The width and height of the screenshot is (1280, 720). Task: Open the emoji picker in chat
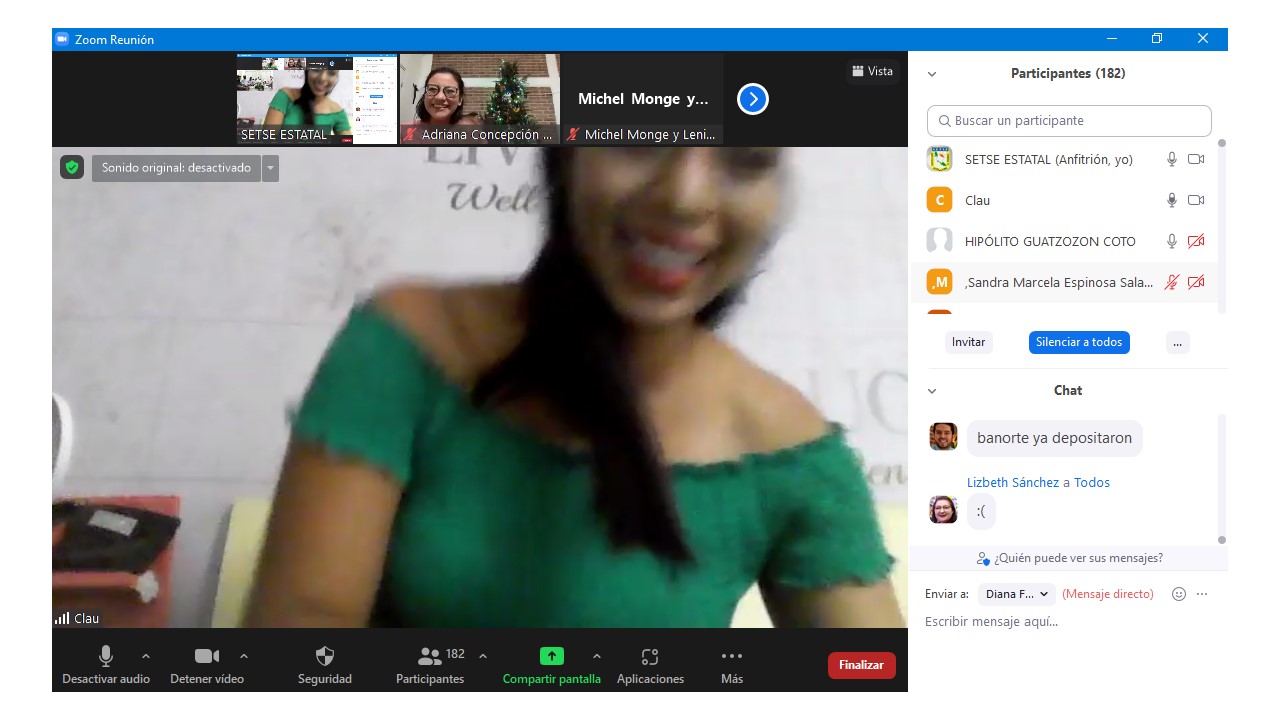1179,594
